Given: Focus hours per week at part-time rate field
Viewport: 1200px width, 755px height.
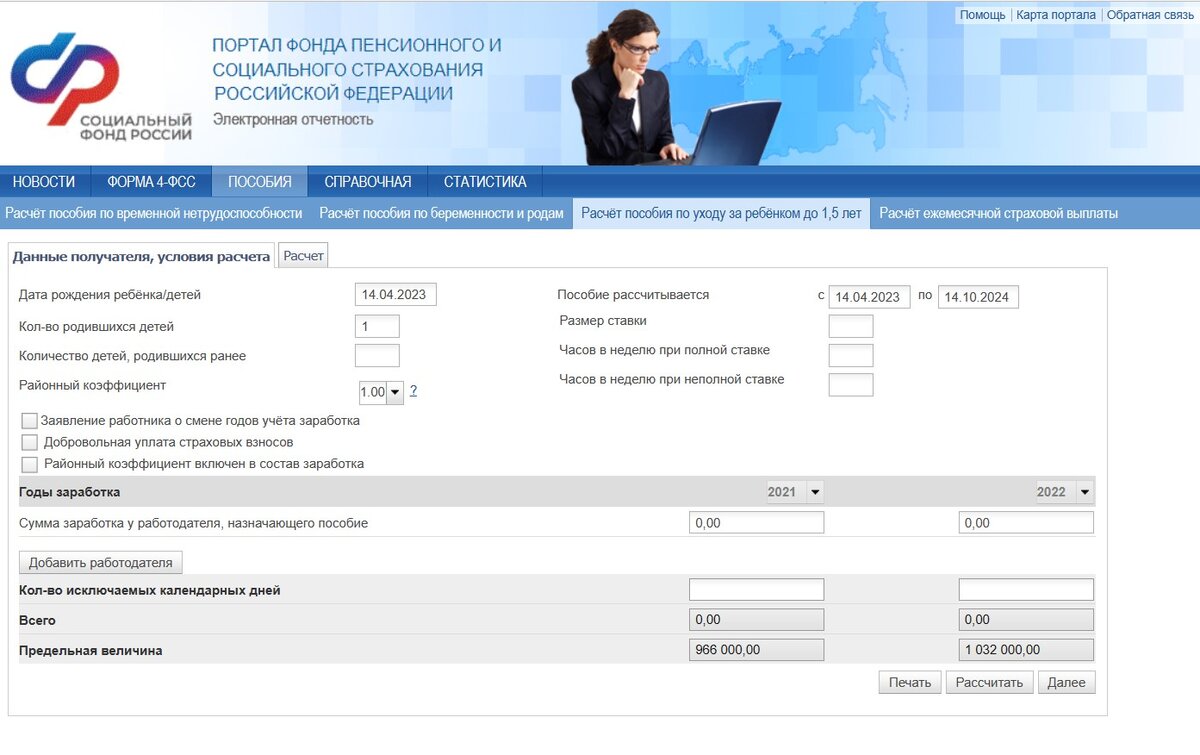Looking at the screenshot, I should coord(851,384).
